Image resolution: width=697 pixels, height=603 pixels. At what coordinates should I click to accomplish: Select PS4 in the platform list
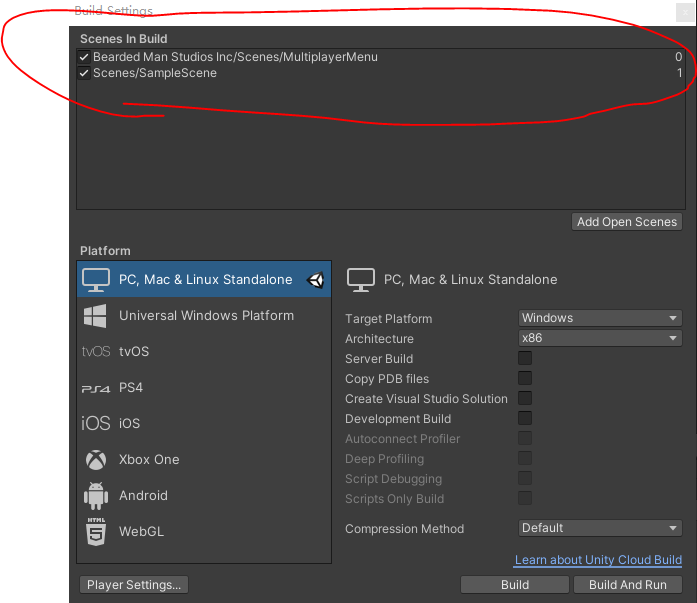point(204,387)
